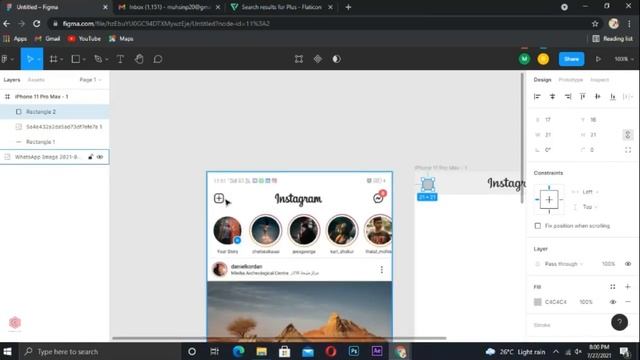The image size is (640, 360).
Task: Switch to the Layers tab
Action: [12, 80]
